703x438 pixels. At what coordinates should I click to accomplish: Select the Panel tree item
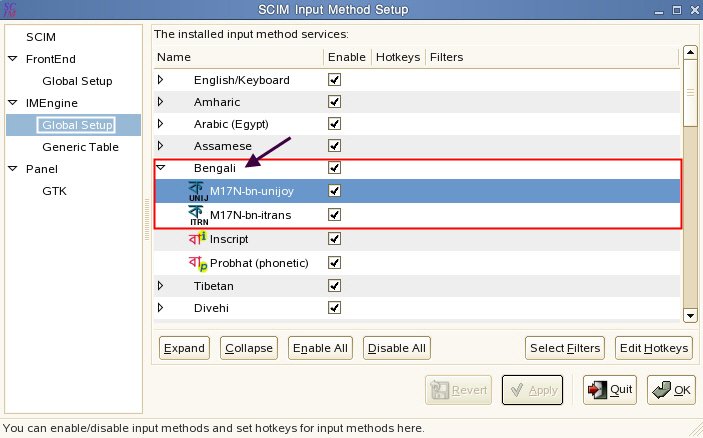point(42,169)
